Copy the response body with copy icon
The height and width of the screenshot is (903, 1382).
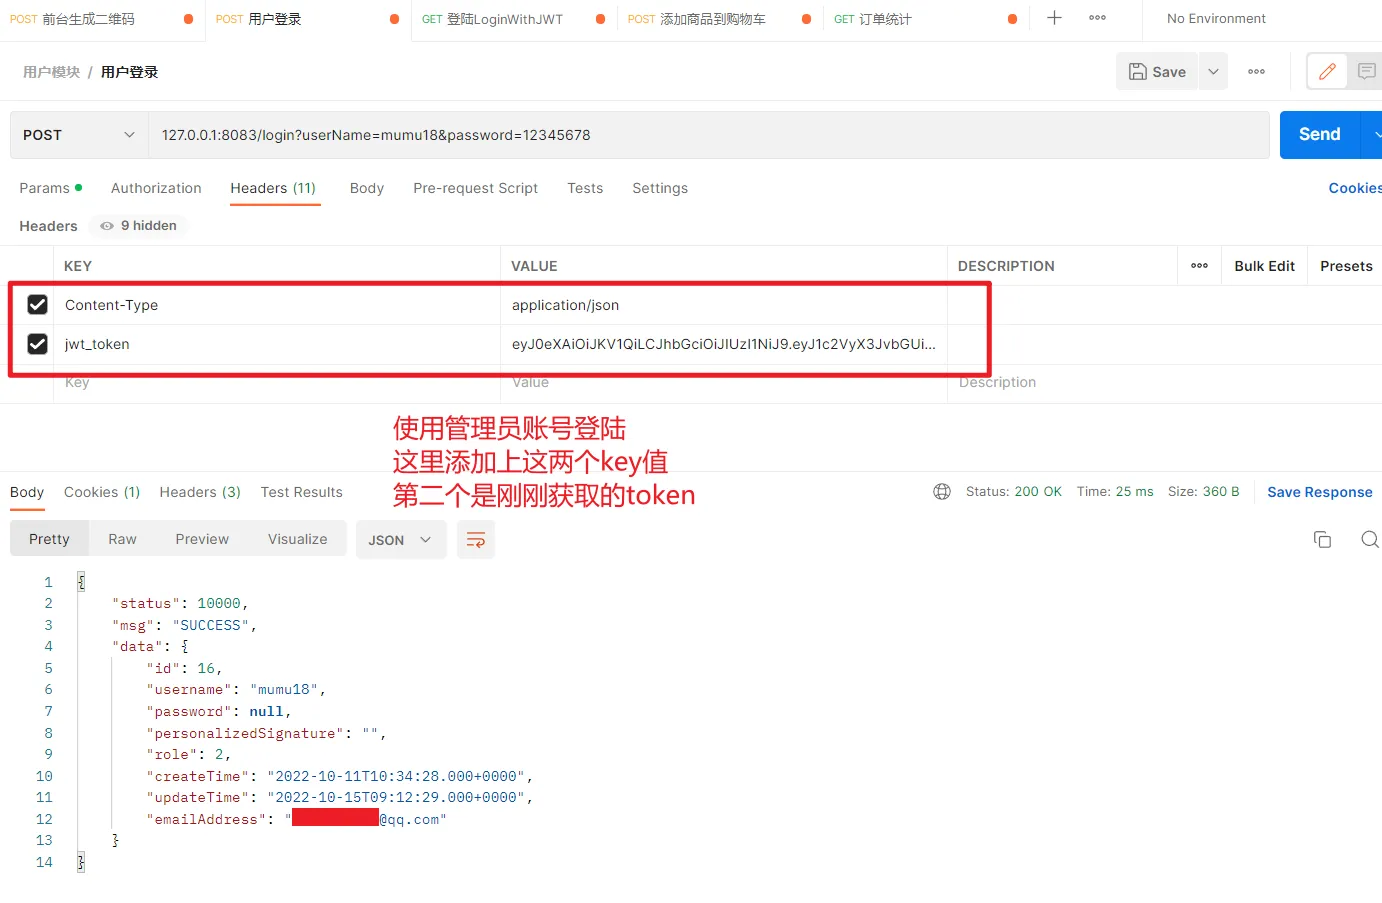click(x=1322, y=540)
